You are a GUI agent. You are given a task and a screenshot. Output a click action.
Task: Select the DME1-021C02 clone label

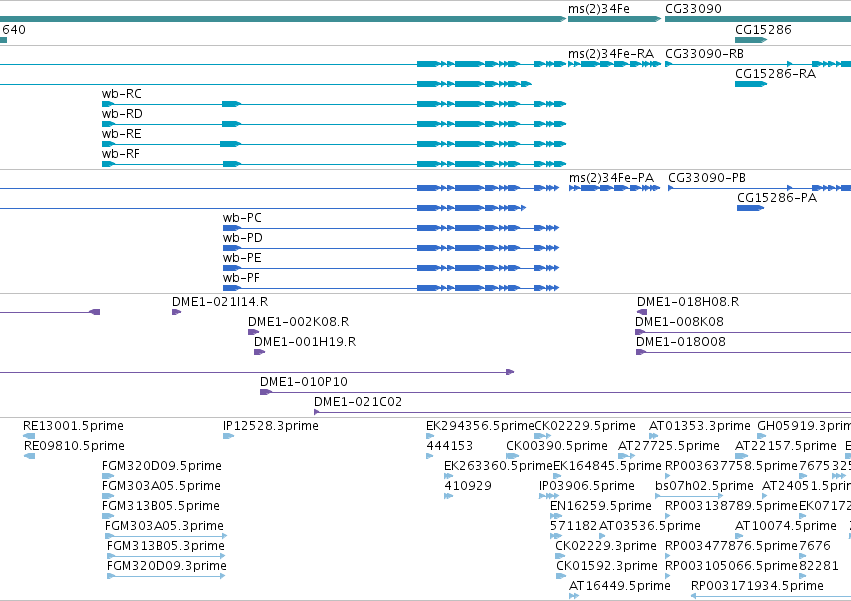358,402
